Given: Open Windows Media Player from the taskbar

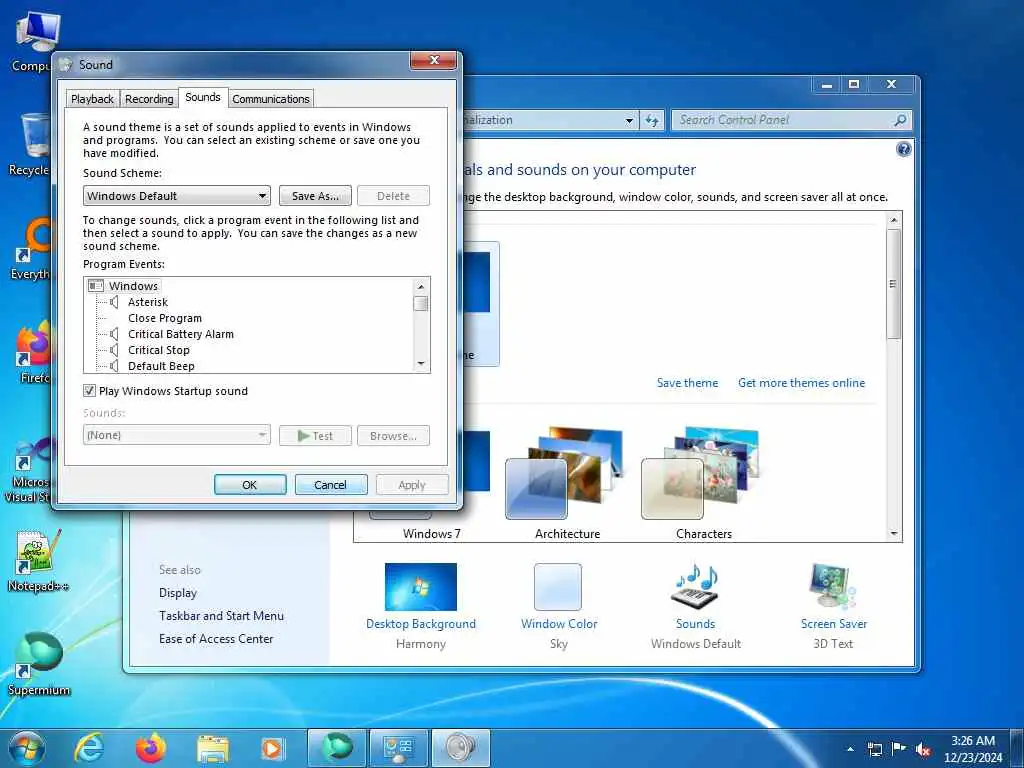Looking at the screenshot, I should (272, 749).
